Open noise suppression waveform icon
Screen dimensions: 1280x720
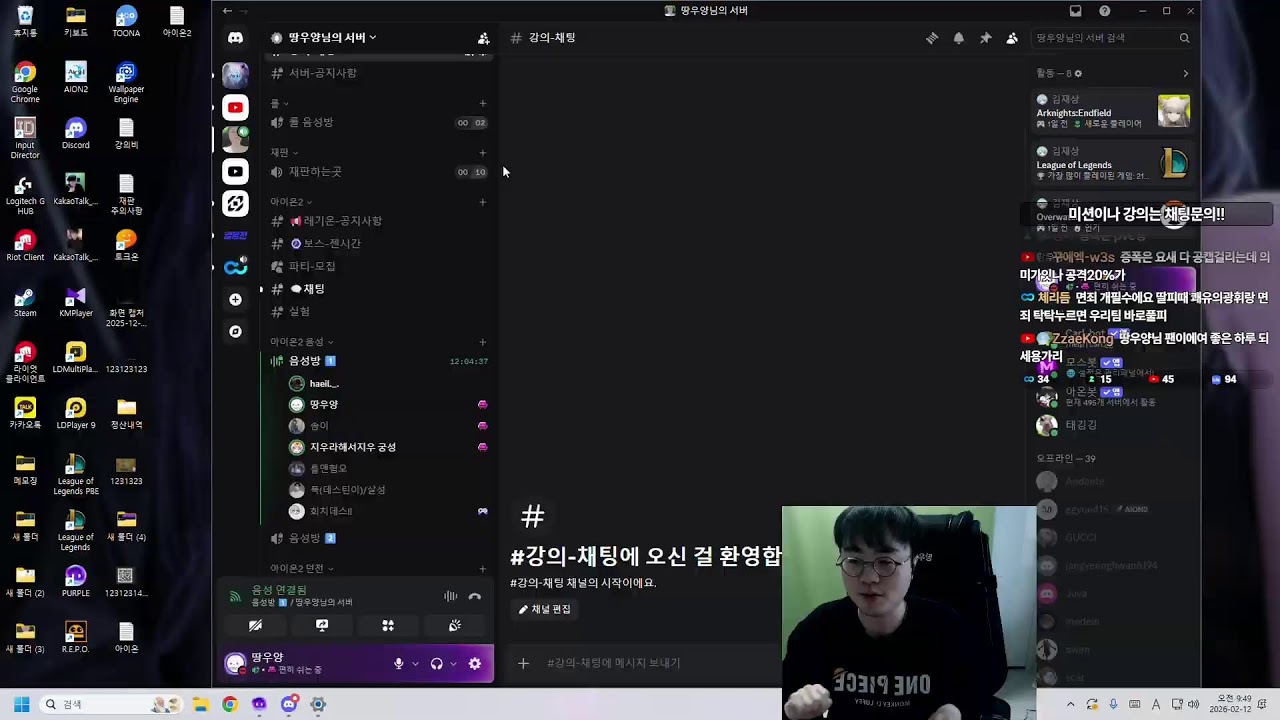[x=451, y=596]
